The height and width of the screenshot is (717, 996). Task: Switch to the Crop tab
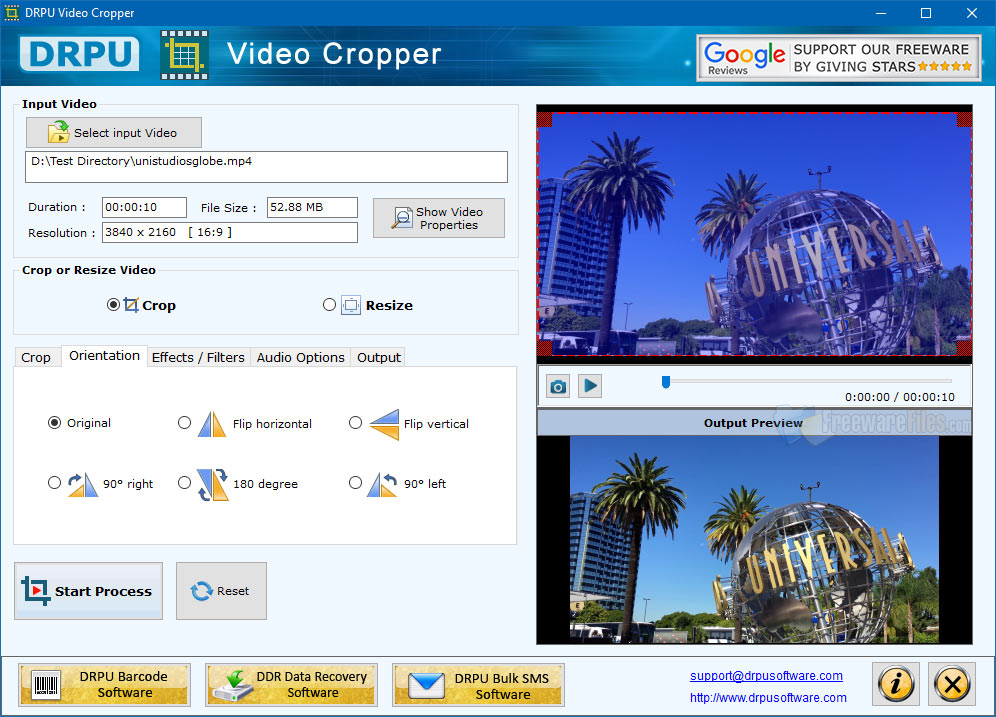[x=36, y=358]
